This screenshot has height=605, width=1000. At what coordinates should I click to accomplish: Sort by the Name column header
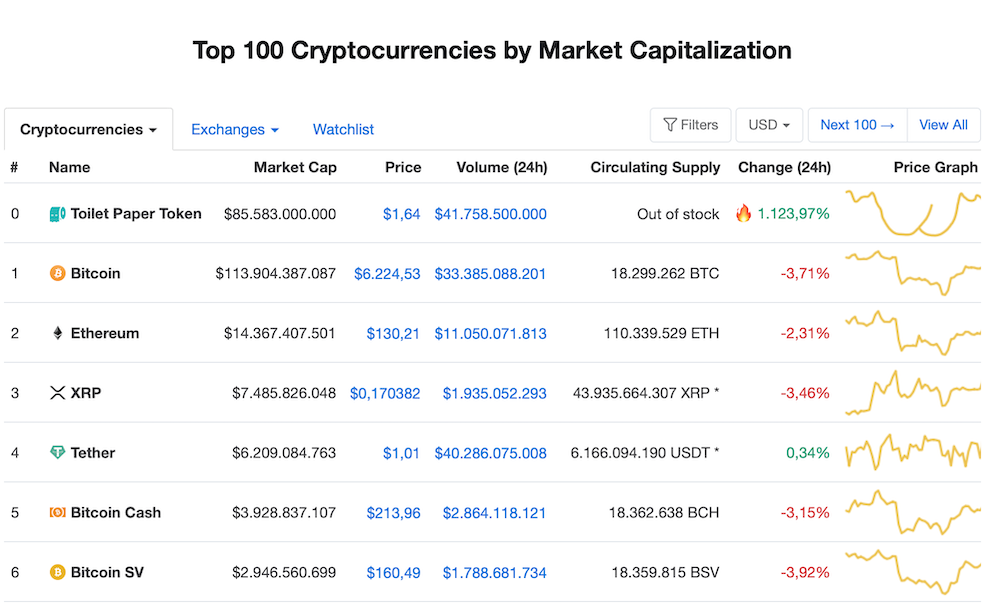70,167
